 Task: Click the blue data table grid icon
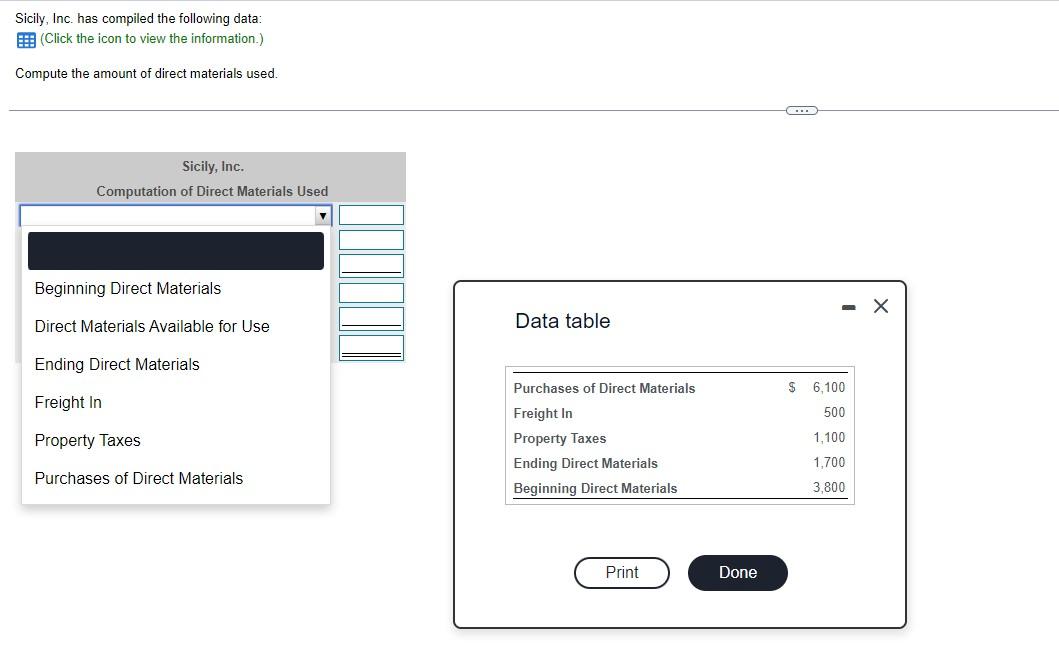click(24, 40)
